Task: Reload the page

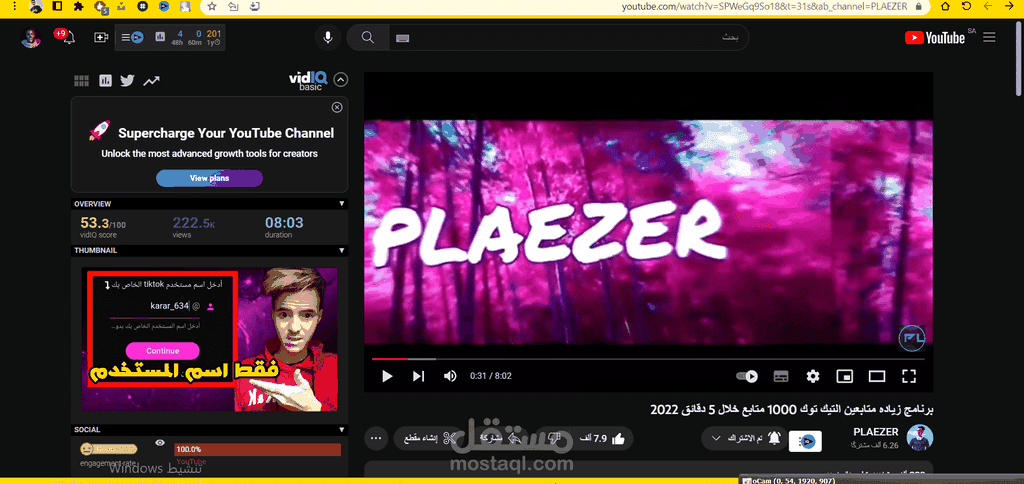Action: (x=967, y=7)
